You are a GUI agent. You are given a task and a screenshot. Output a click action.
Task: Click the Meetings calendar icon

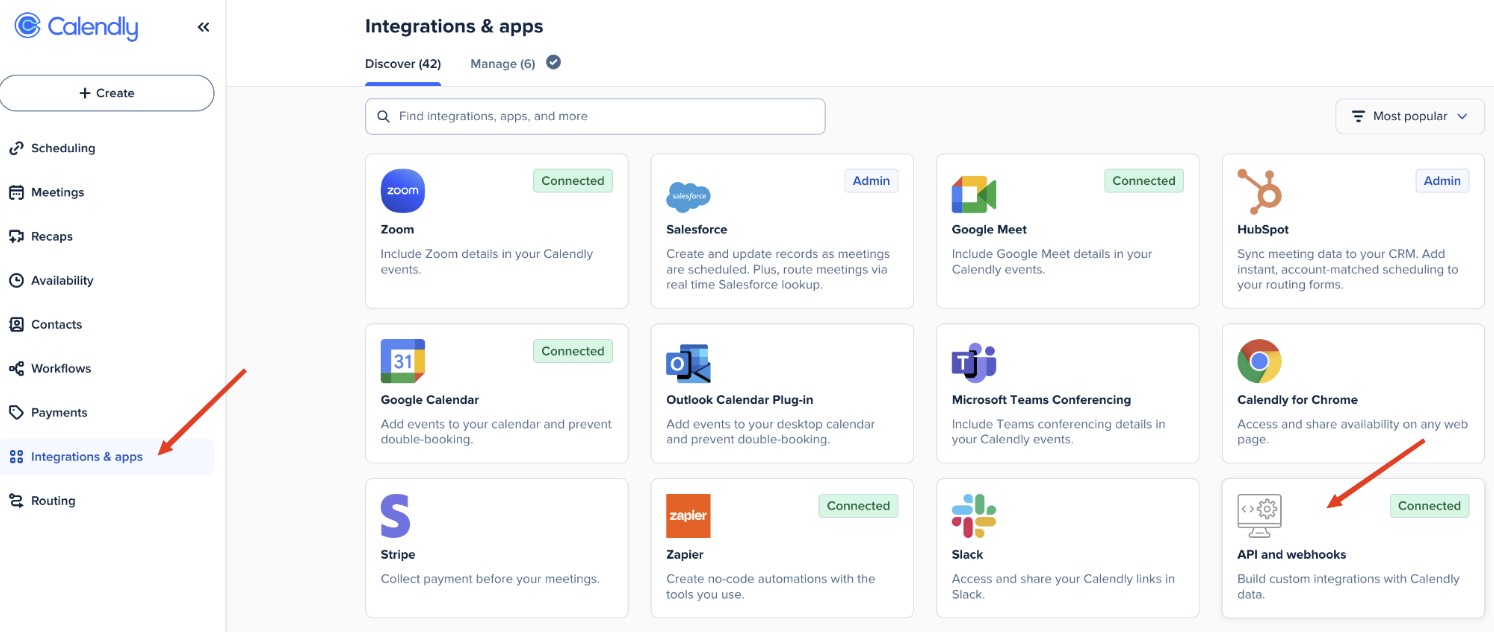coord(16,192)
